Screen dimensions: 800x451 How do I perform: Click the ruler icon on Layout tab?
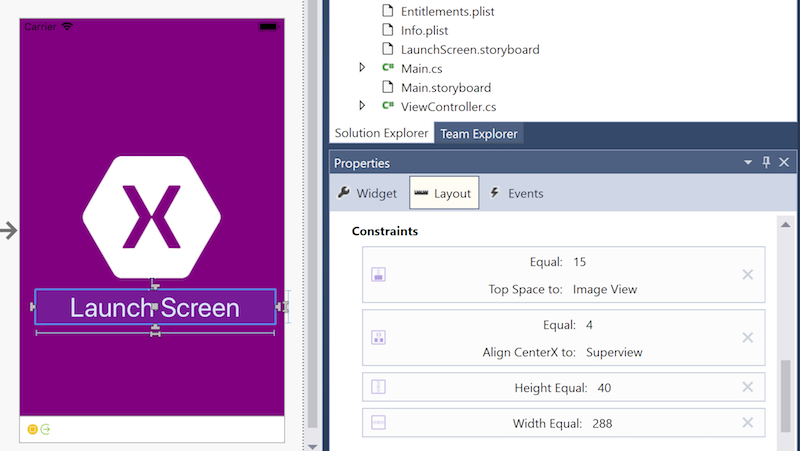coord(421,193)
